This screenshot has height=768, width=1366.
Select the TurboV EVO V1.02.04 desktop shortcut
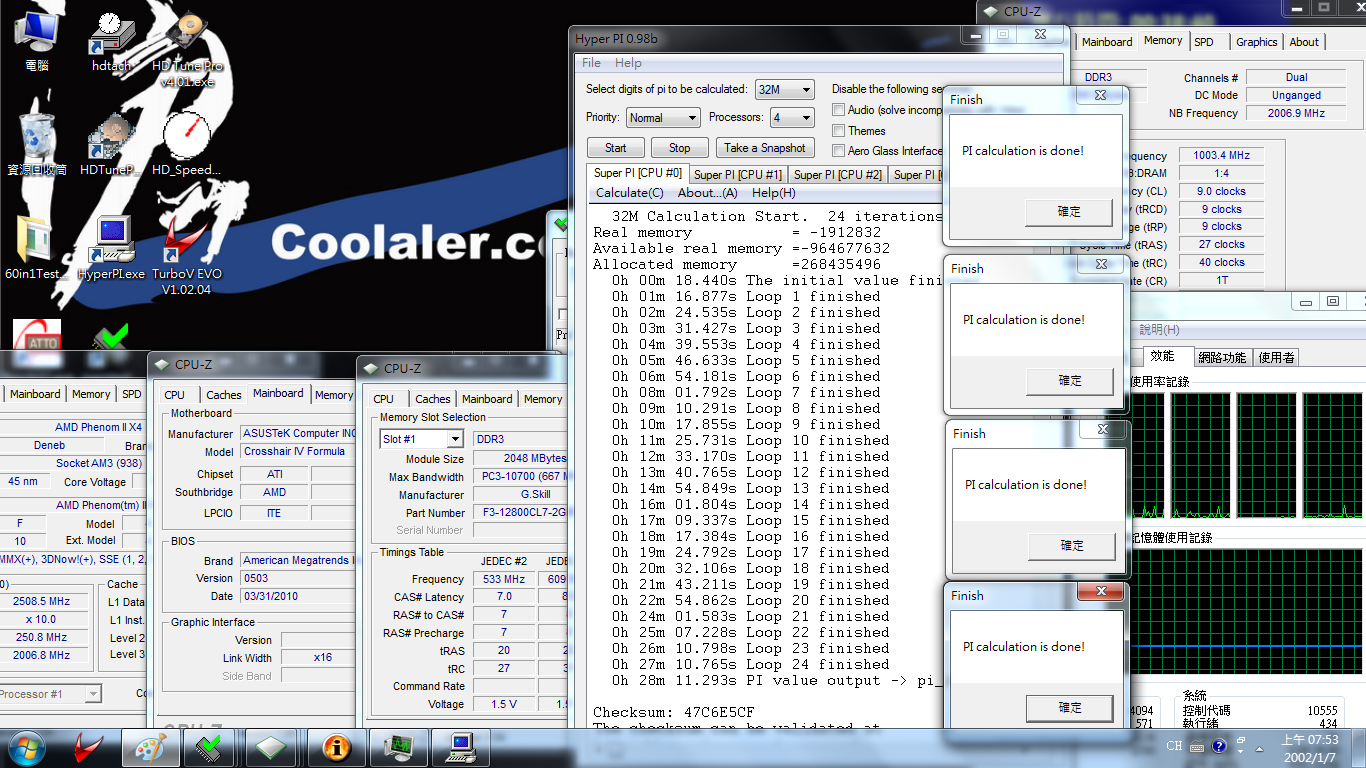click(187, 256)
